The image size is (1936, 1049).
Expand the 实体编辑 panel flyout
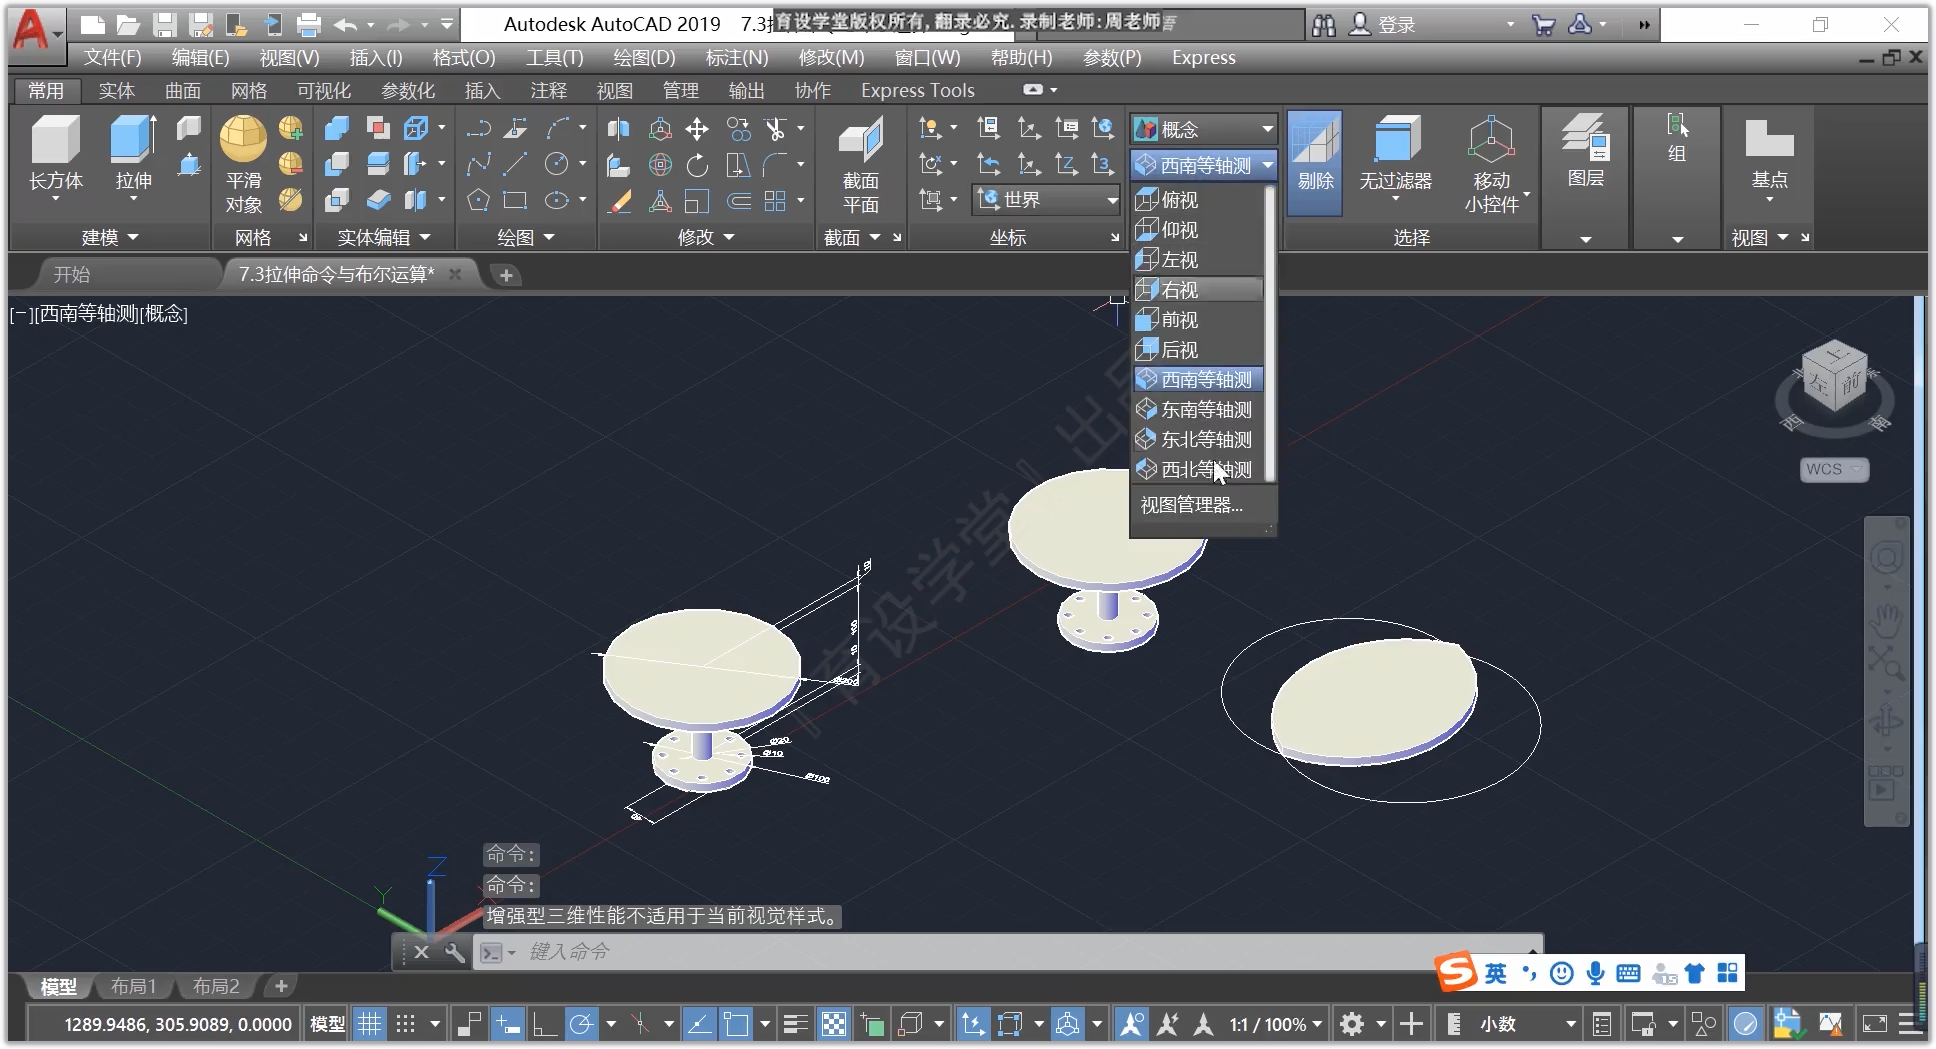click(x=383, y=237)
